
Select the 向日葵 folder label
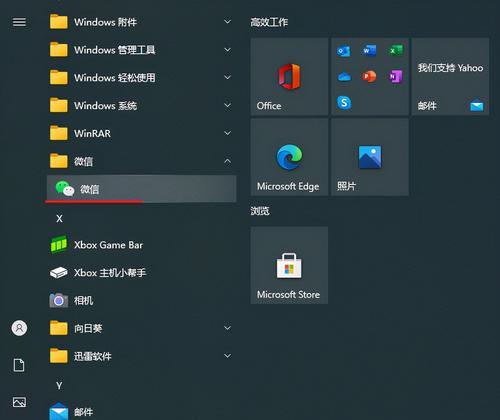point(88,328)
